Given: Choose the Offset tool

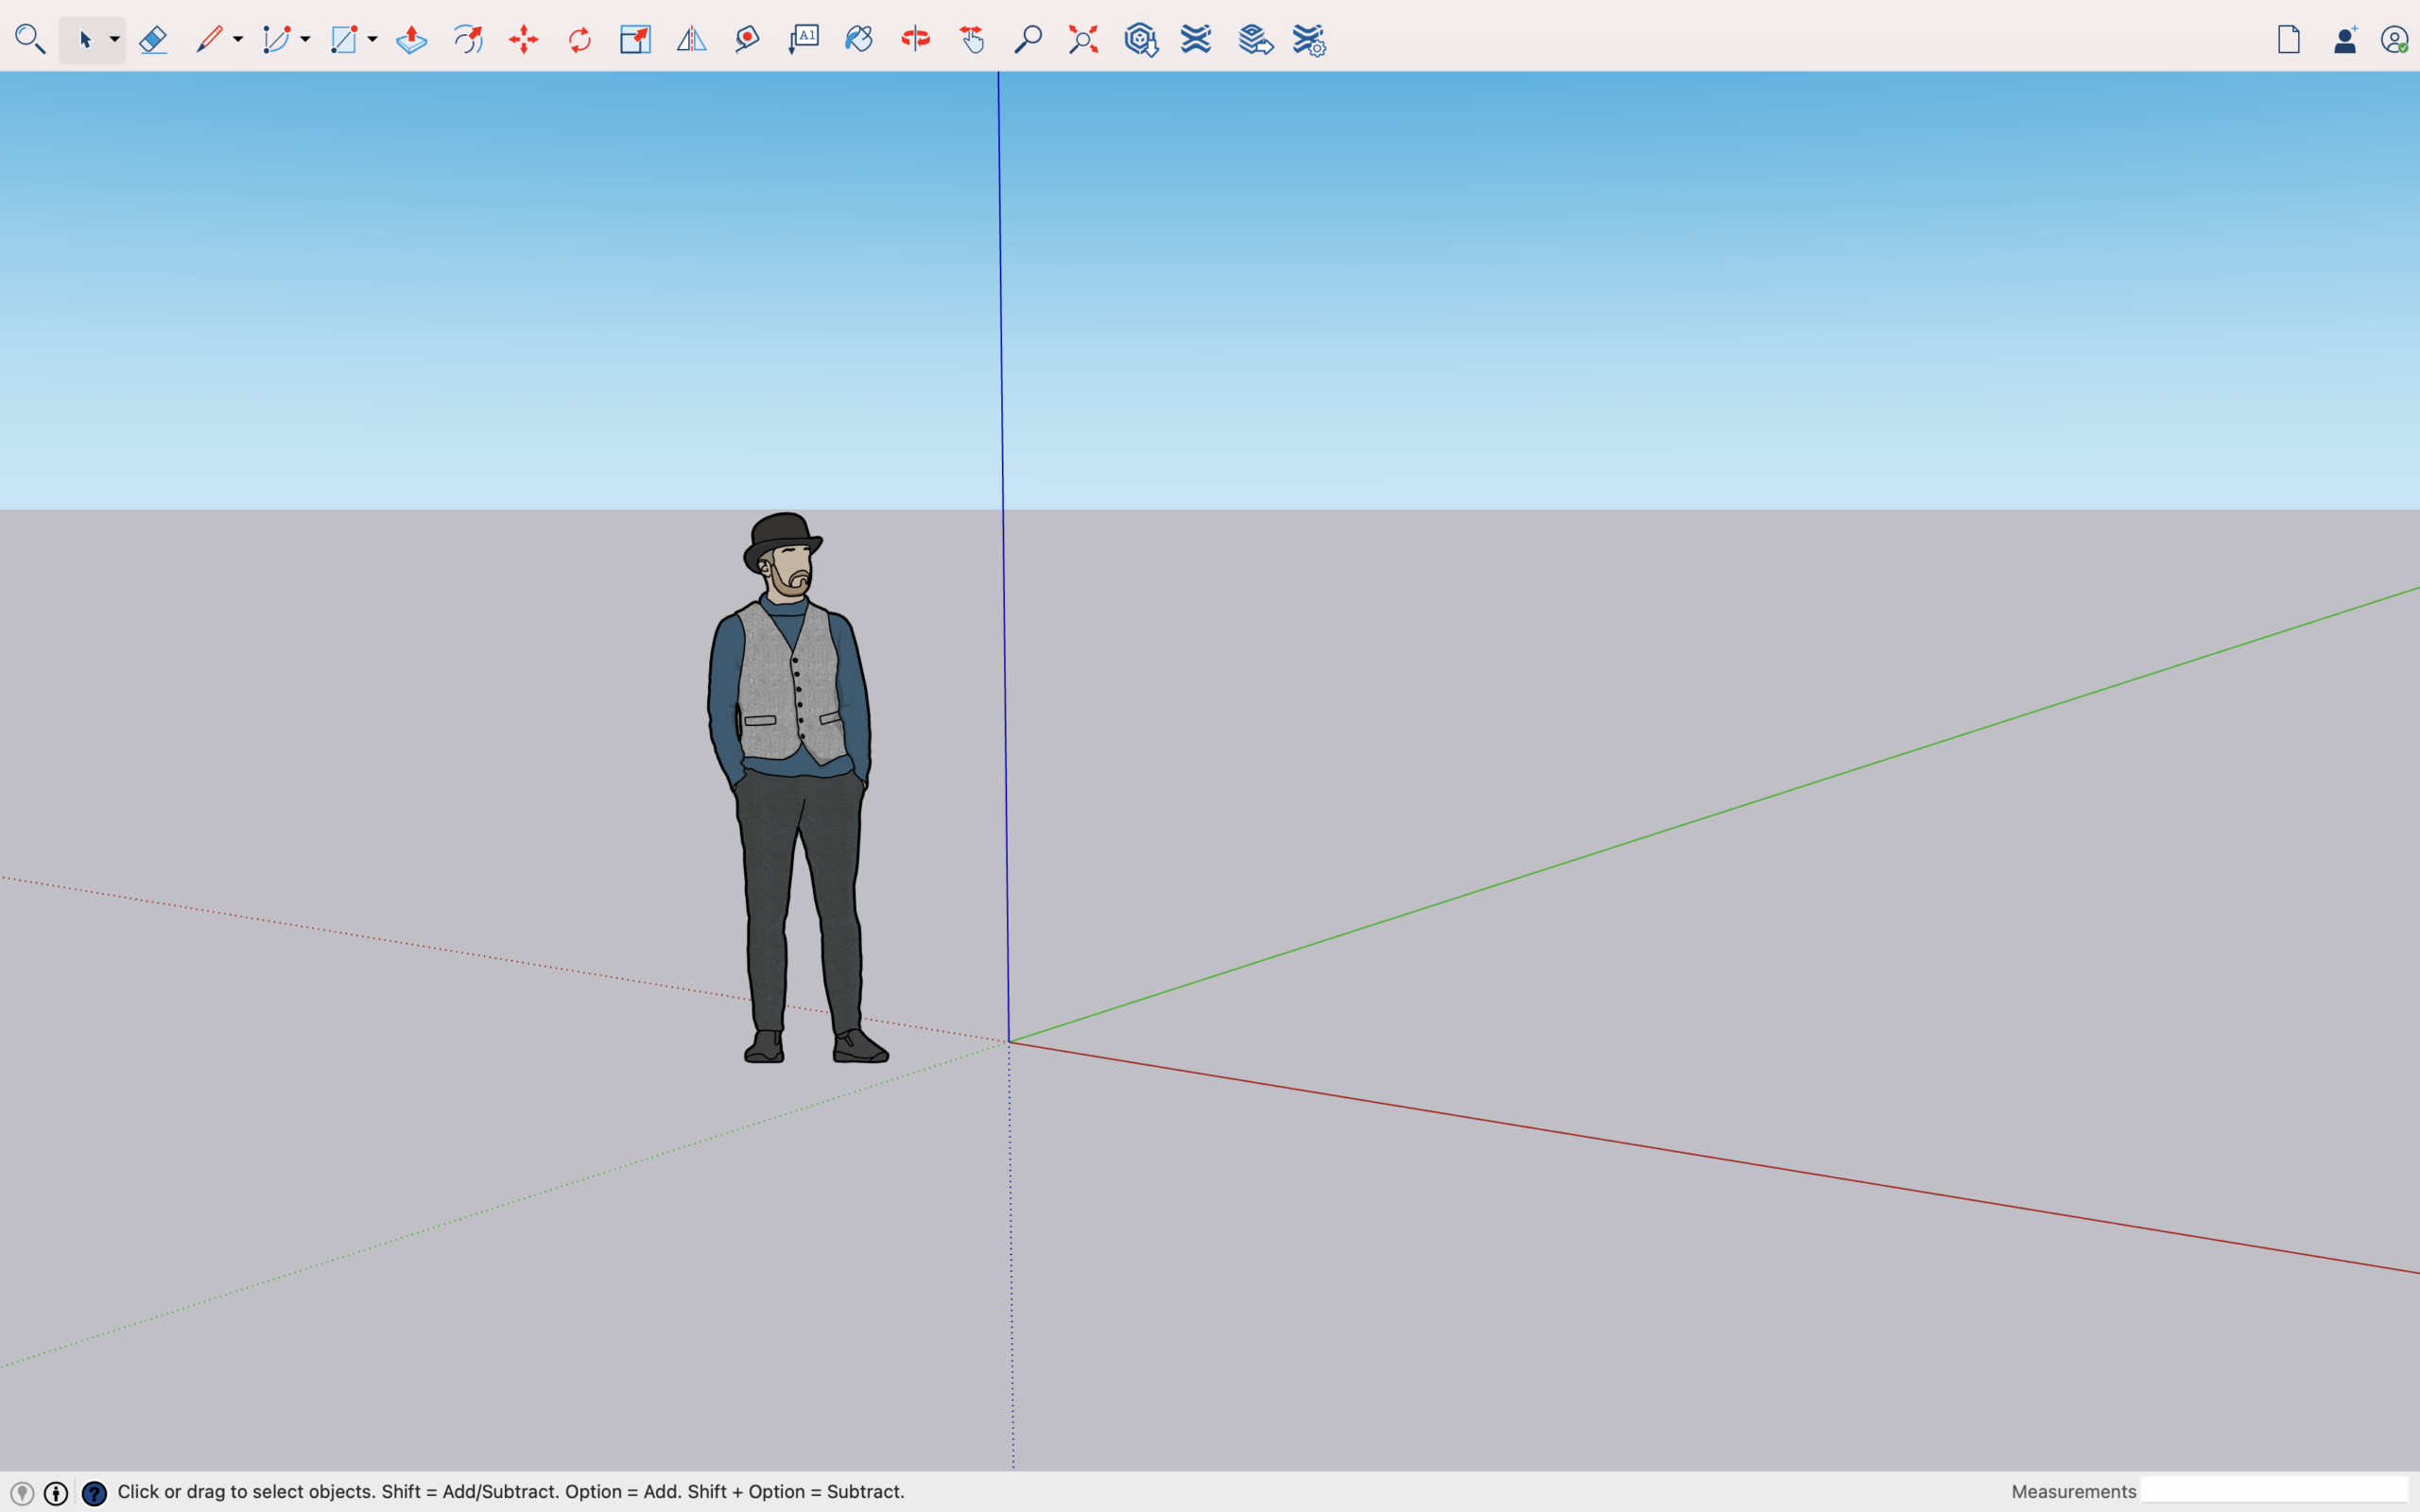Looking at the screenshot, I should click(468, 40).
